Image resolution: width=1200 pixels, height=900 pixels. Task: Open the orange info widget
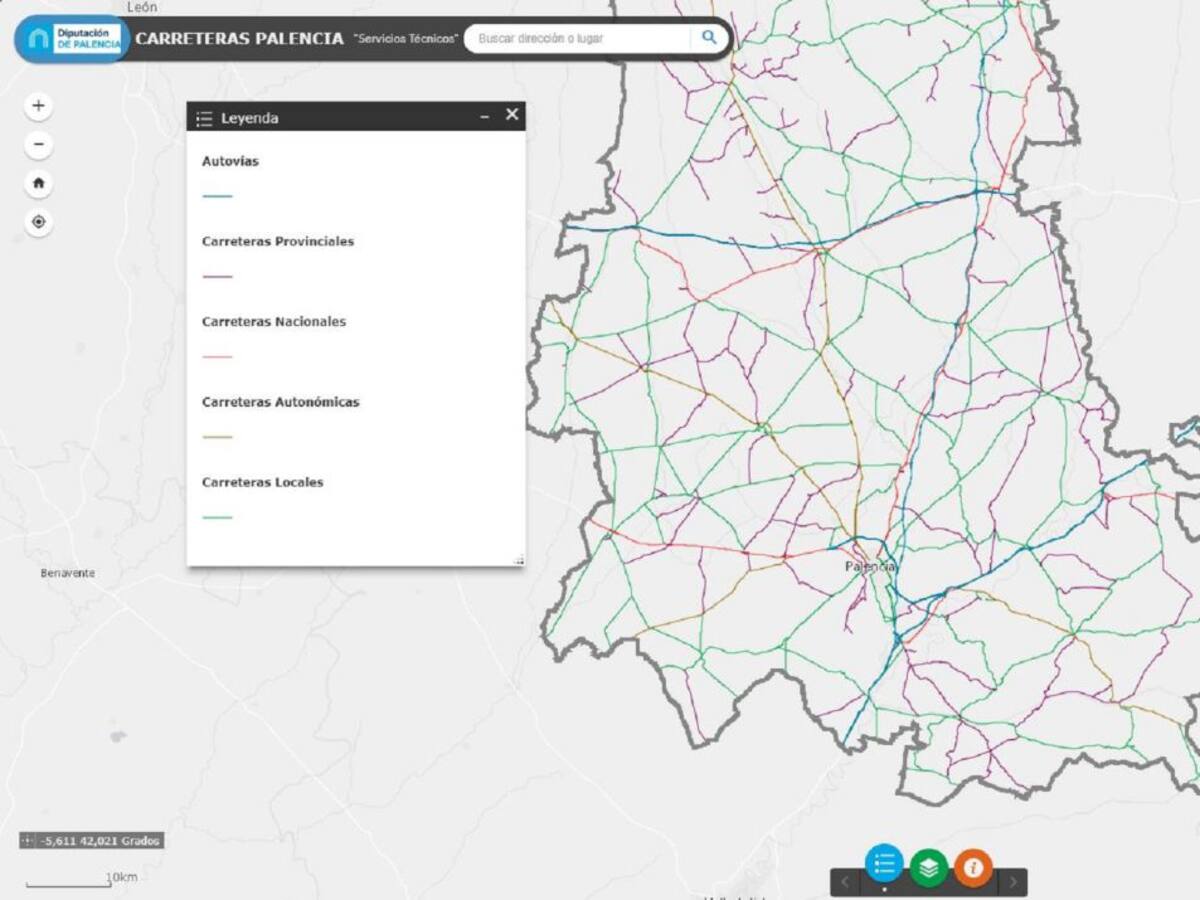(x=973, y=867)
